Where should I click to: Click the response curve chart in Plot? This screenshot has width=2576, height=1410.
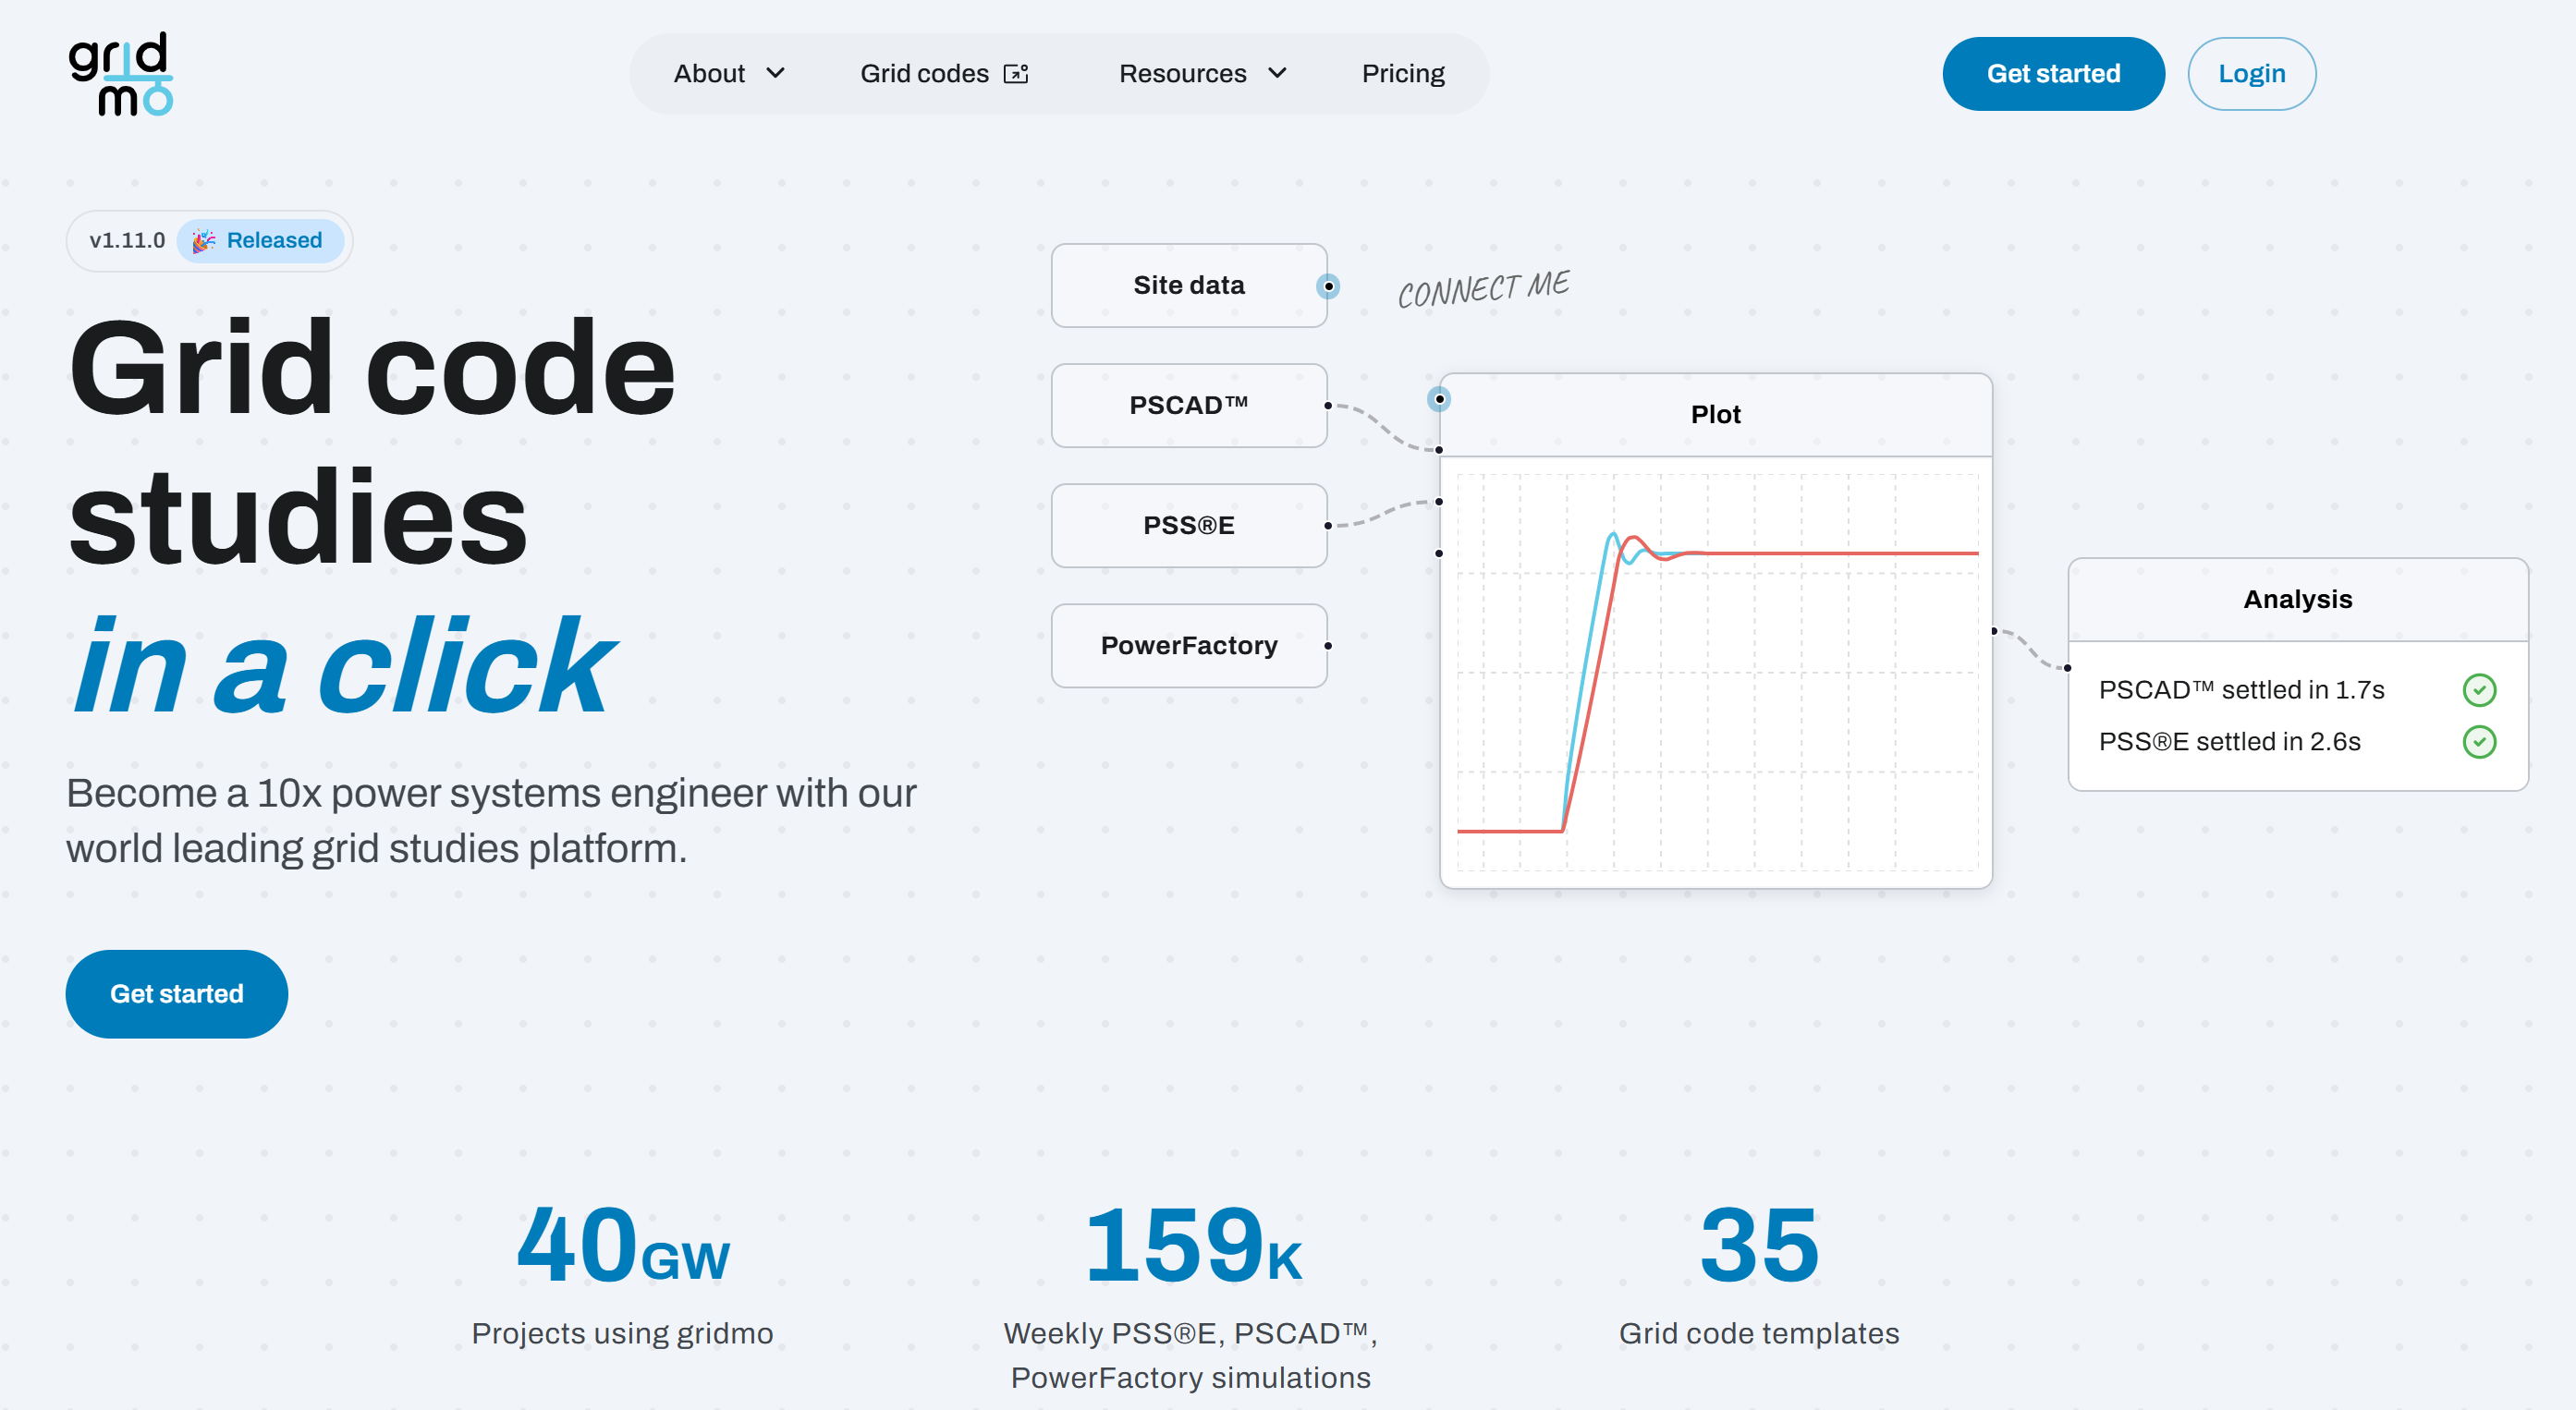pos(1717,672)
